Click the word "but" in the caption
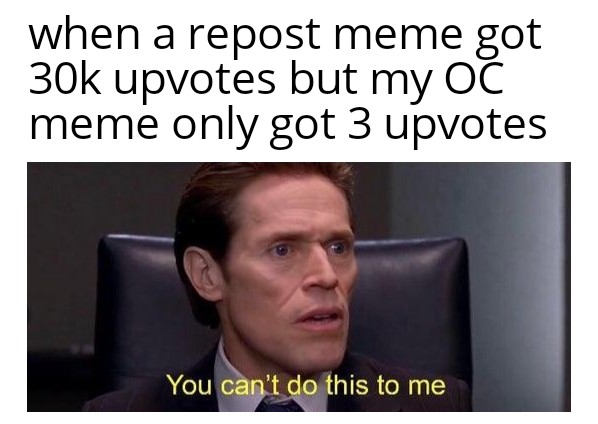The width and height of the screenshot is (598, 424). [x=324, y=78]
